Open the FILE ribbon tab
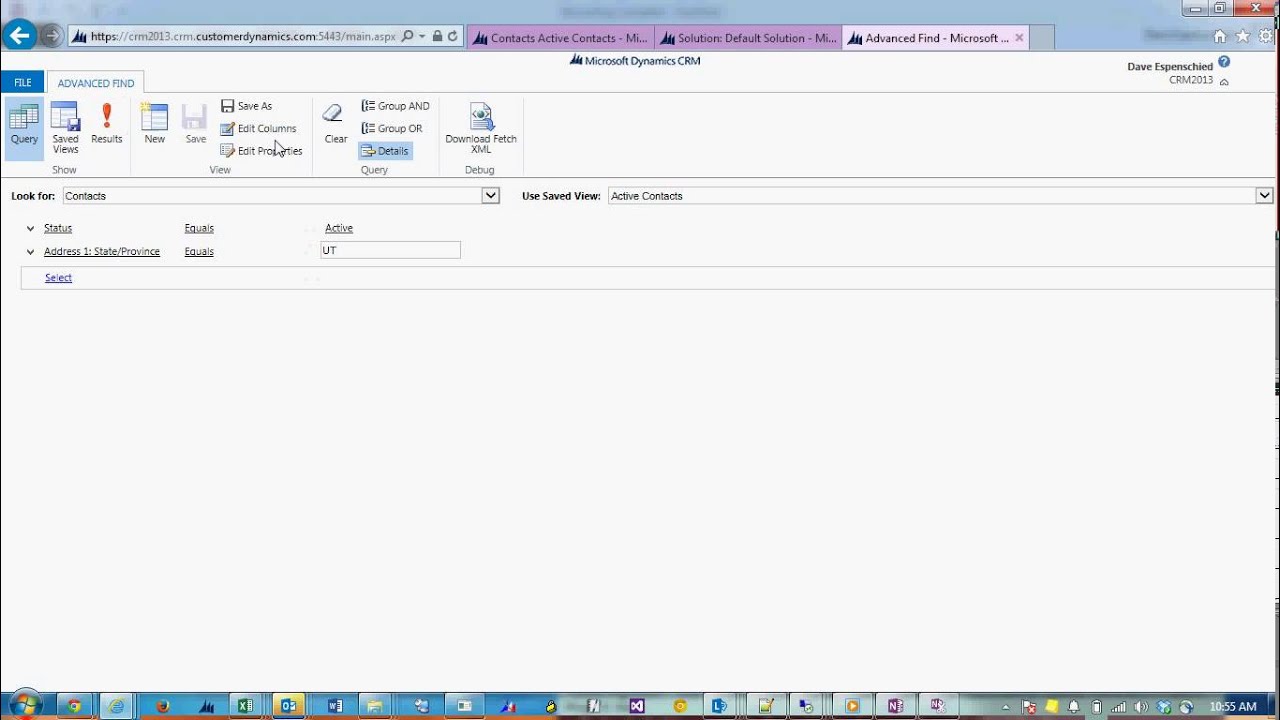Screen dimensions: 1280x720 [22, 83]
